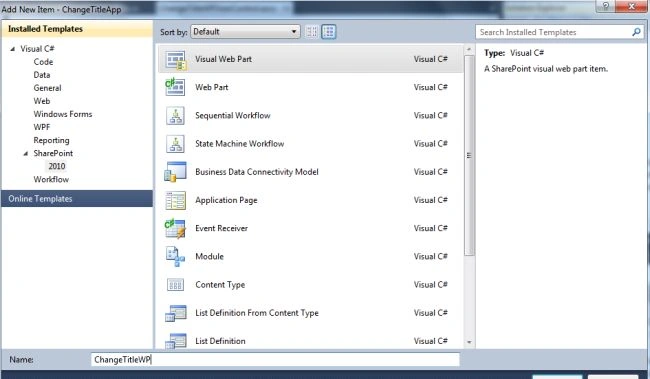Pick the Business Data Connectivity Model icon

175,172
